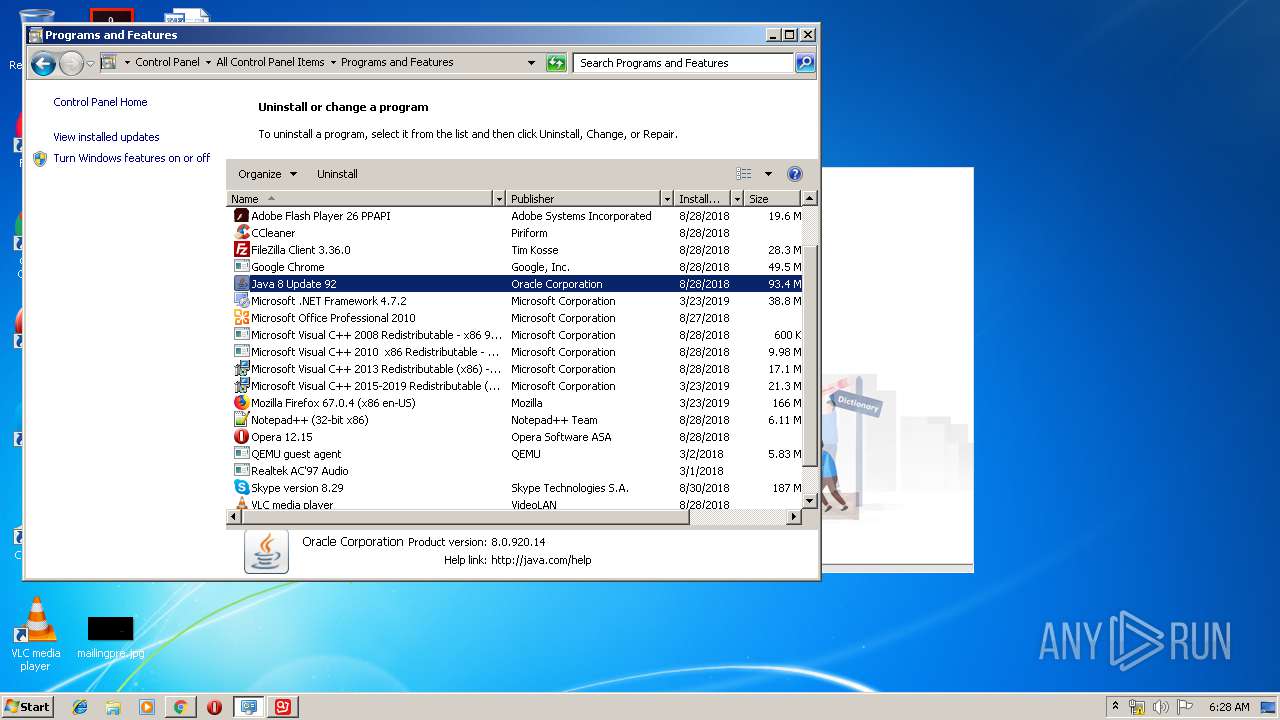Viewport: 1280px width, 720px height.
Task: Select the CCleaner program icon
Action: pos(241,233)
